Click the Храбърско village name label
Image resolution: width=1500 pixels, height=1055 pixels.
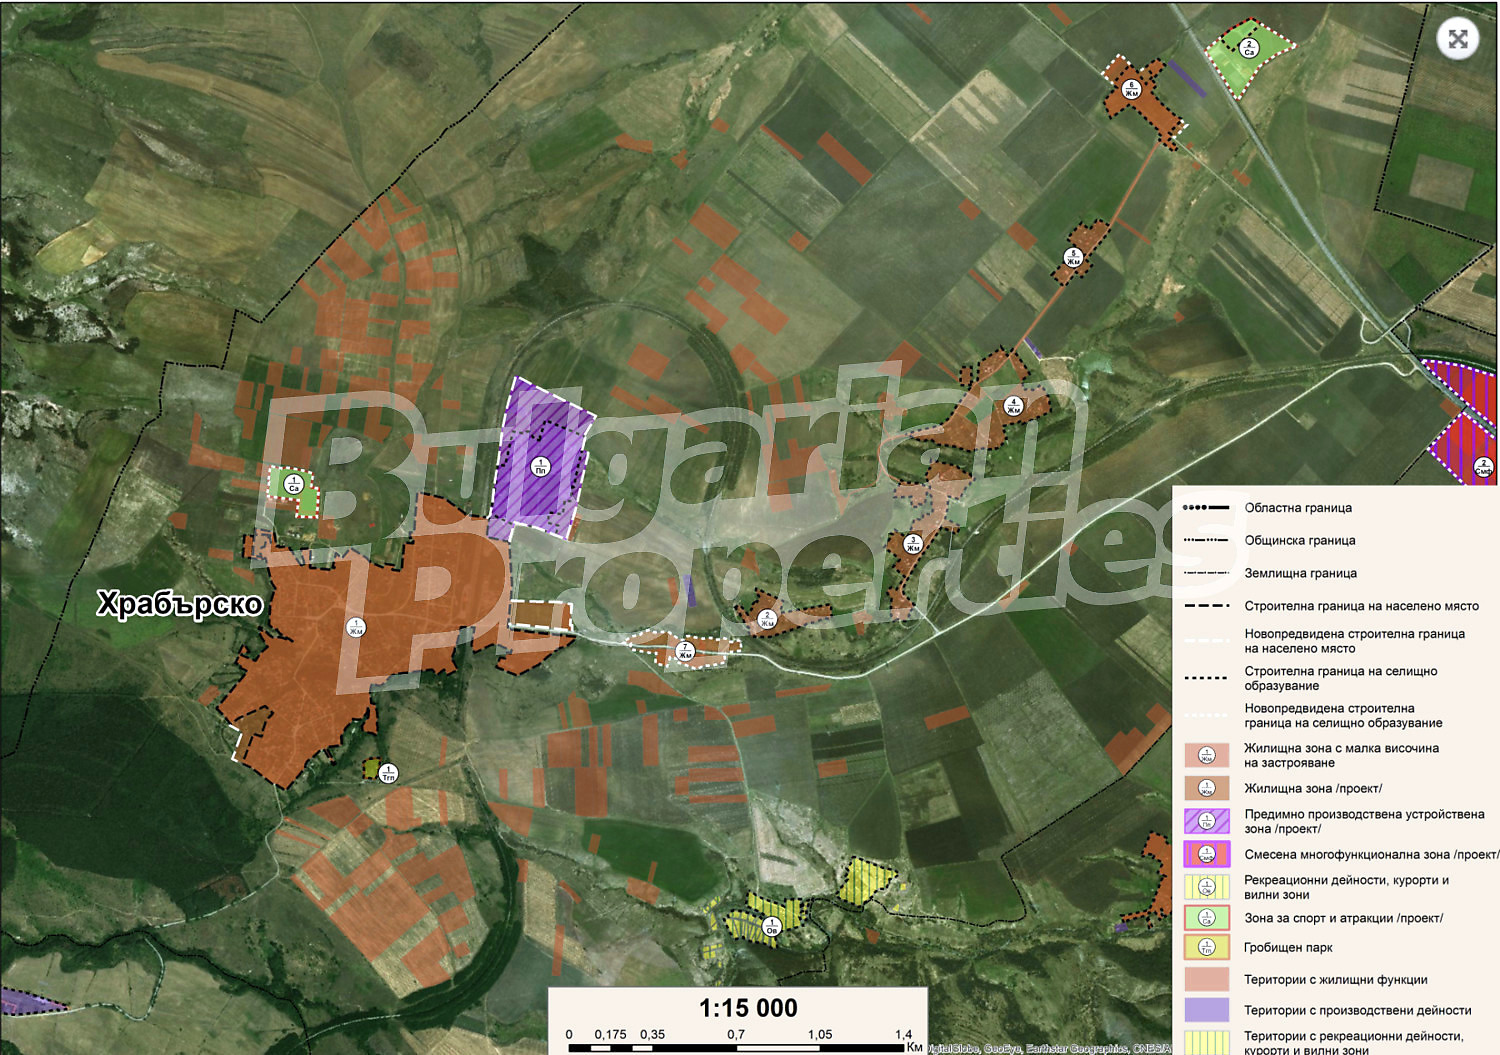[180, 604]
